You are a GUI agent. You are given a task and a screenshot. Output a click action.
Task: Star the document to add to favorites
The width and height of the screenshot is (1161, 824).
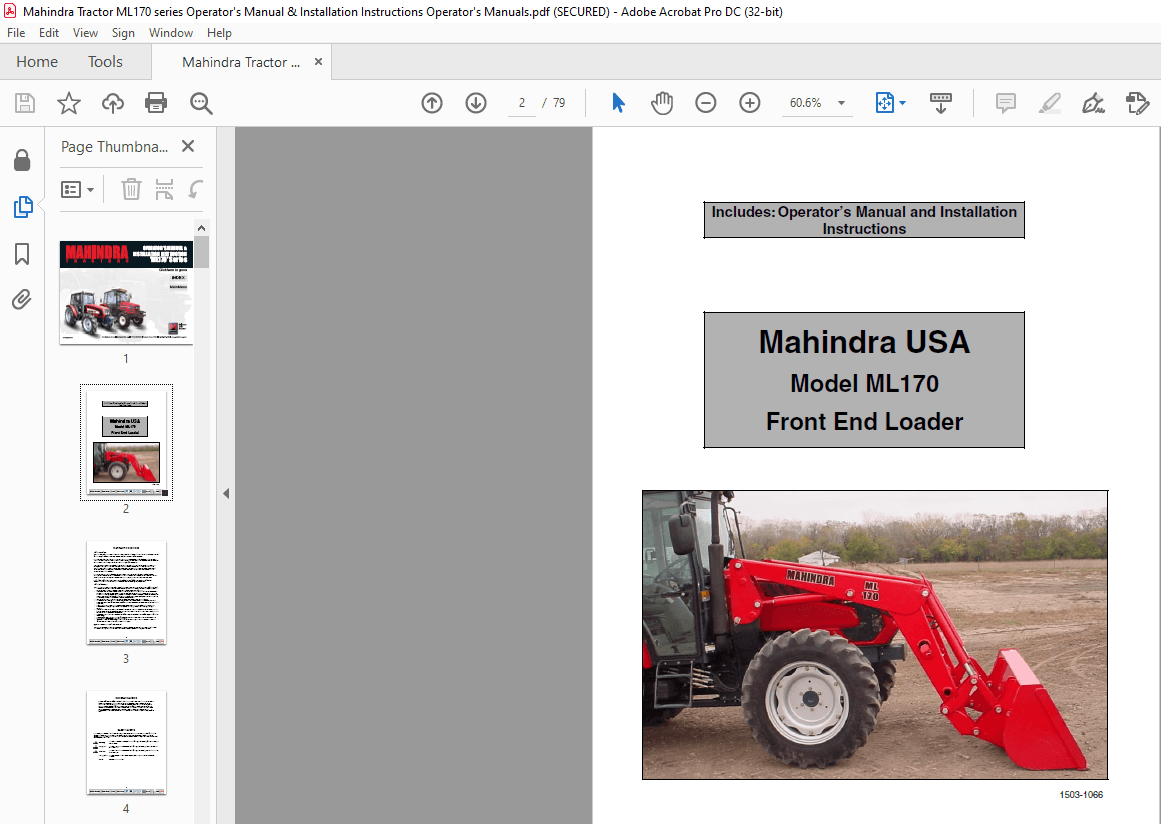click(68, 102)
